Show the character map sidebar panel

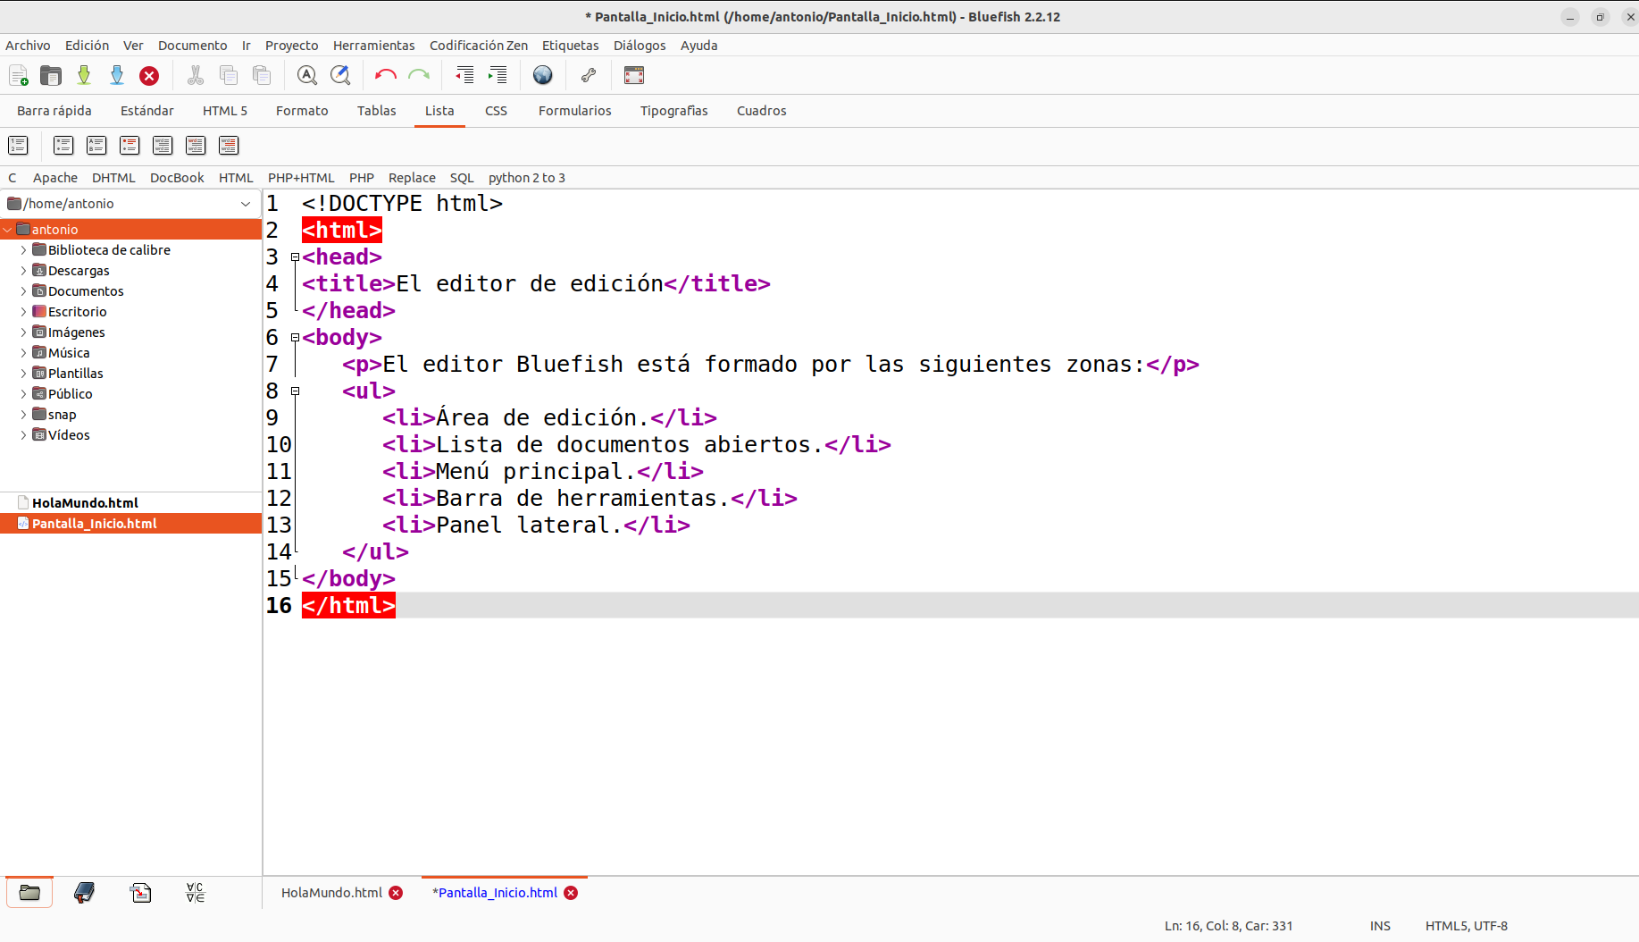point(195,893)
